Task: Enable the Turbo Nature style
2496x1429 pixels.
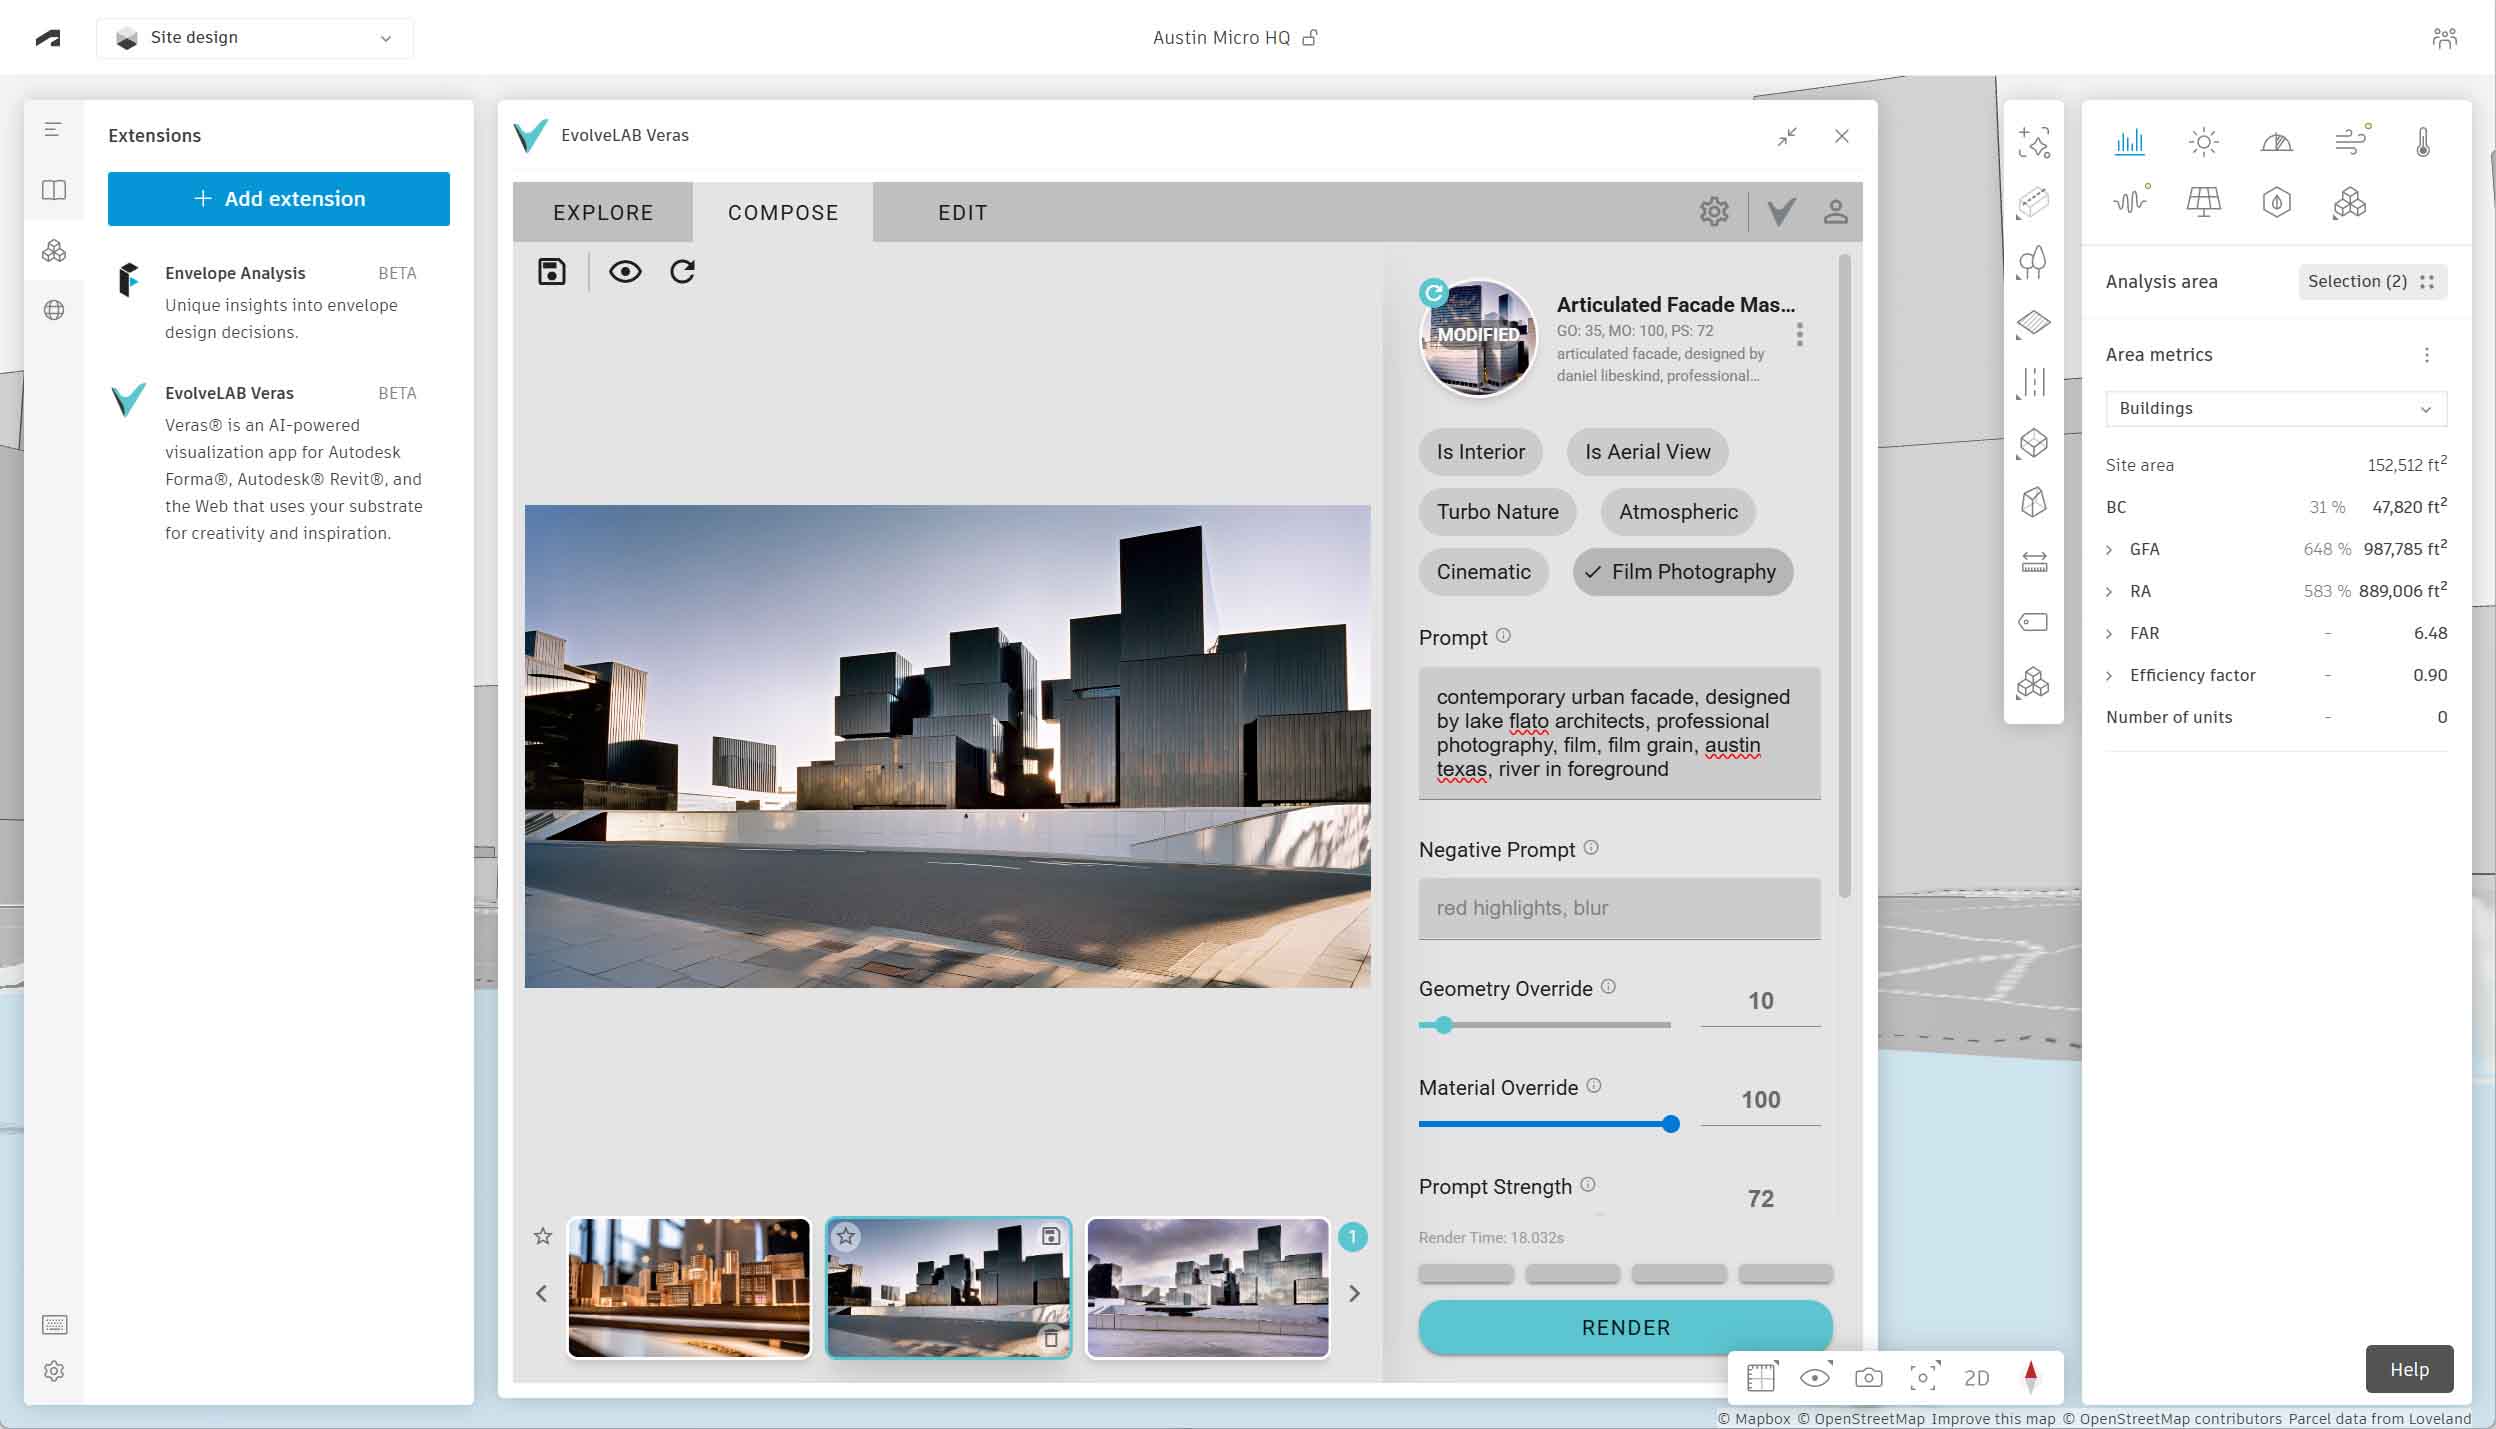Action: [x=1496, y=511]
